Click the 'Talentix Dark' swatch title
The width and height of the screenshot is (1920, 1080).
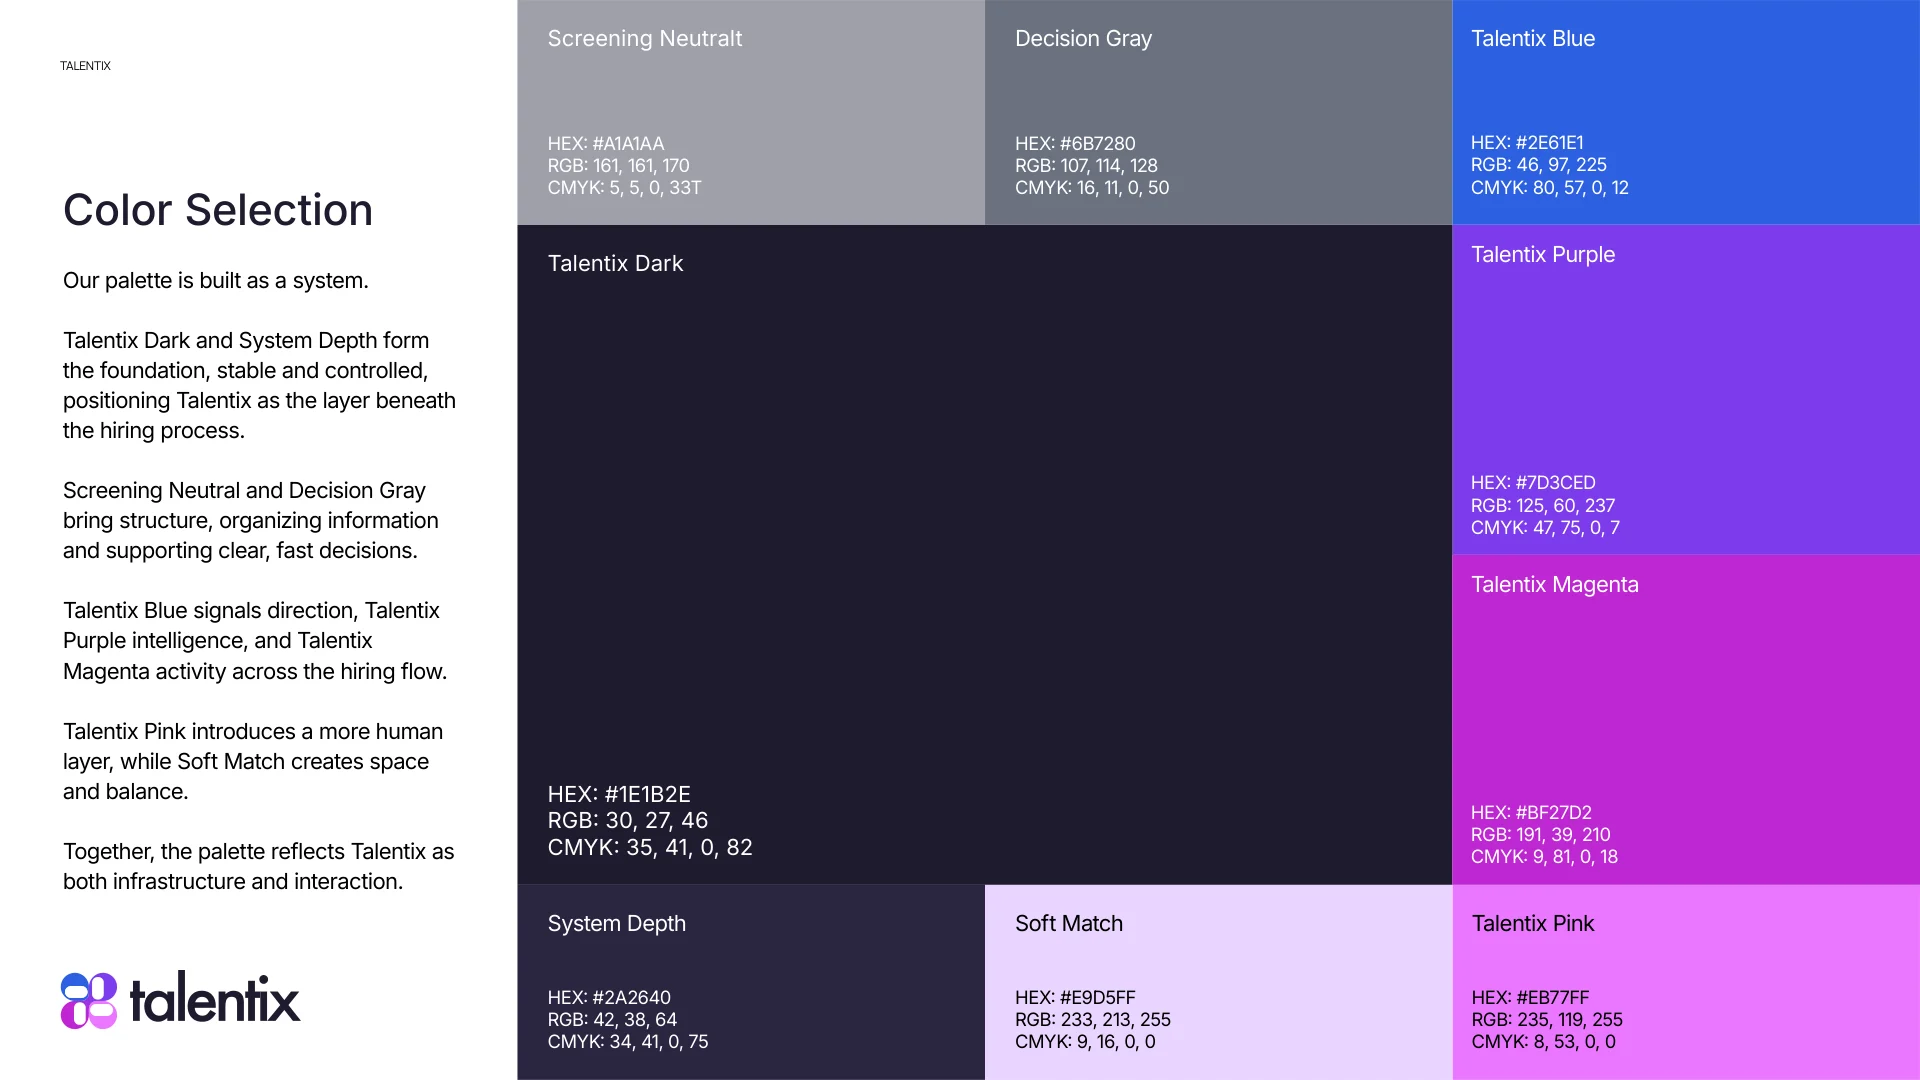[x=615, y=264]
